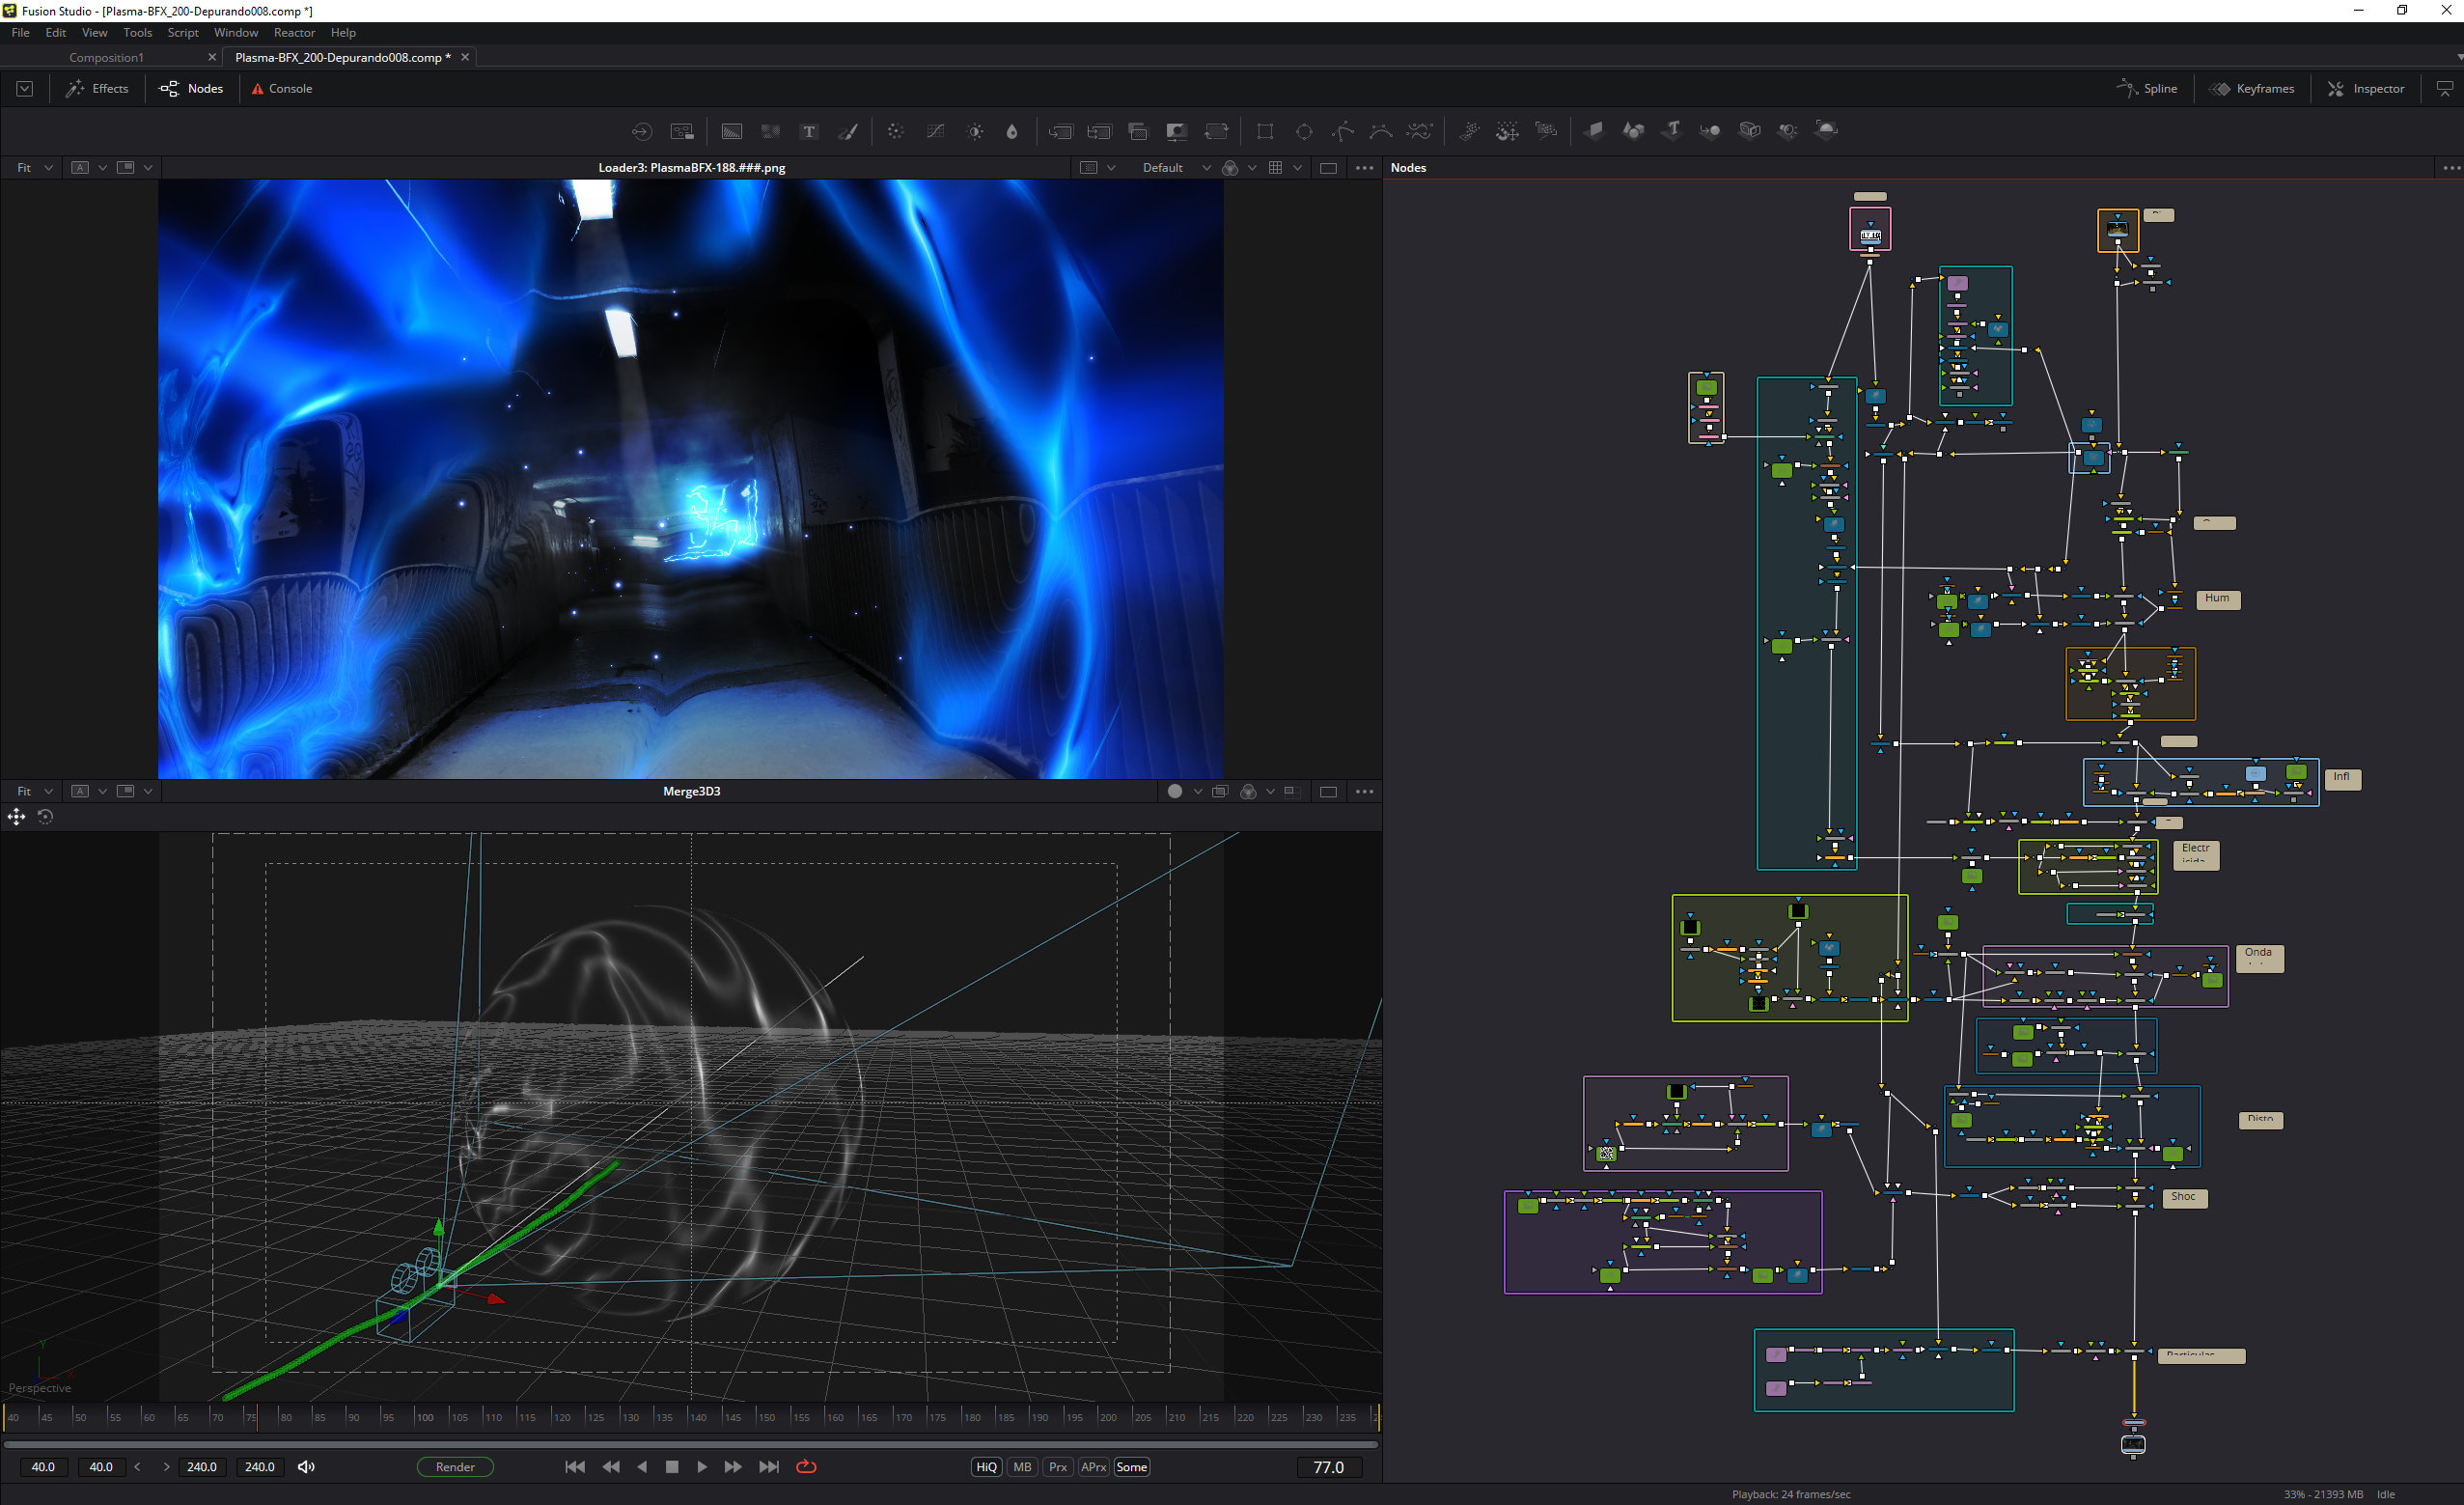Screen dimensions: 2464x1505
Task: Switch to the Composition1 tab
Action: coord(106,57)
